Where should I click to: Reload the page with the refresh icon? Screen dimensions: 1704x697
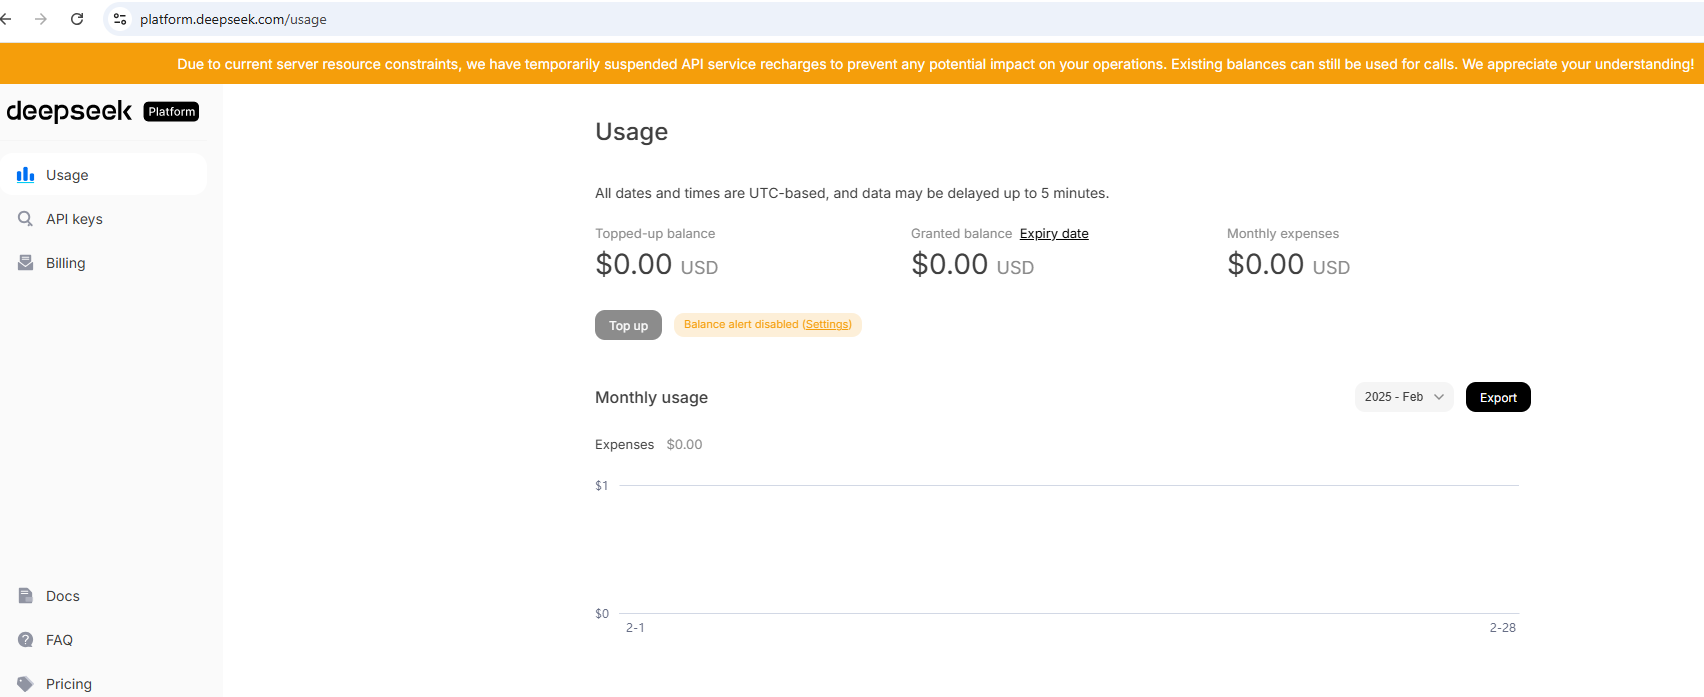77,19
